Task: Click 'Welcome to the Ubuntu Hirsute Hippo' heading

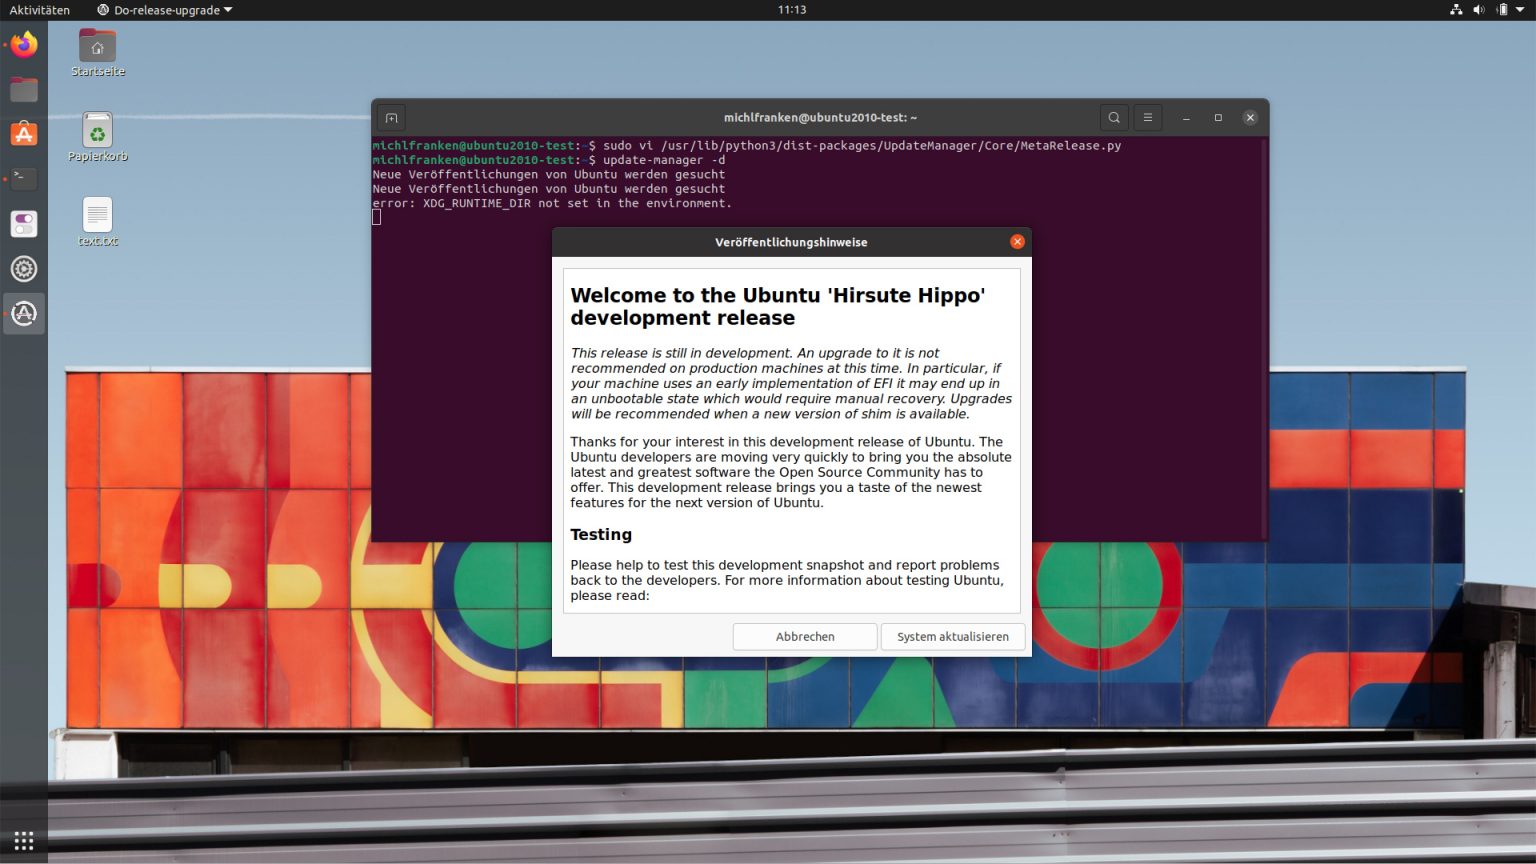Action: pyautogui.click(x=778, y=307)
